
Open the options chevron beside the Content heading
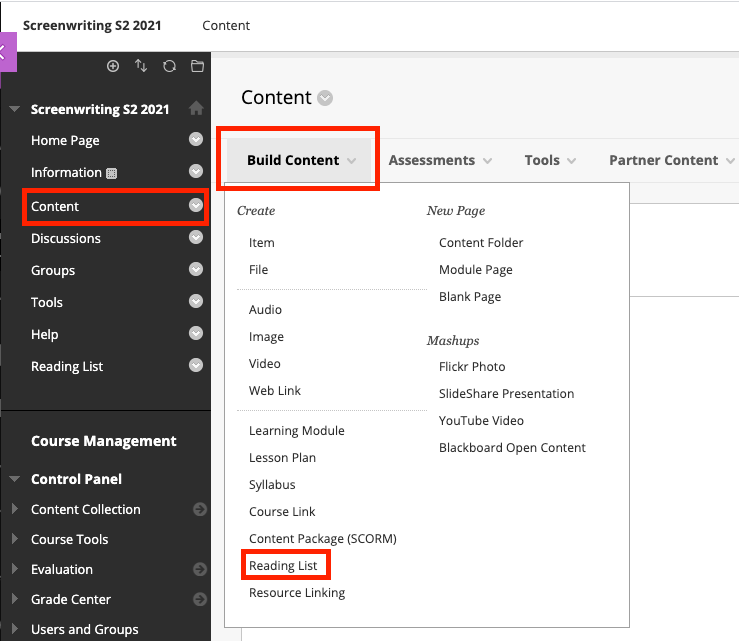click(325, 98)
